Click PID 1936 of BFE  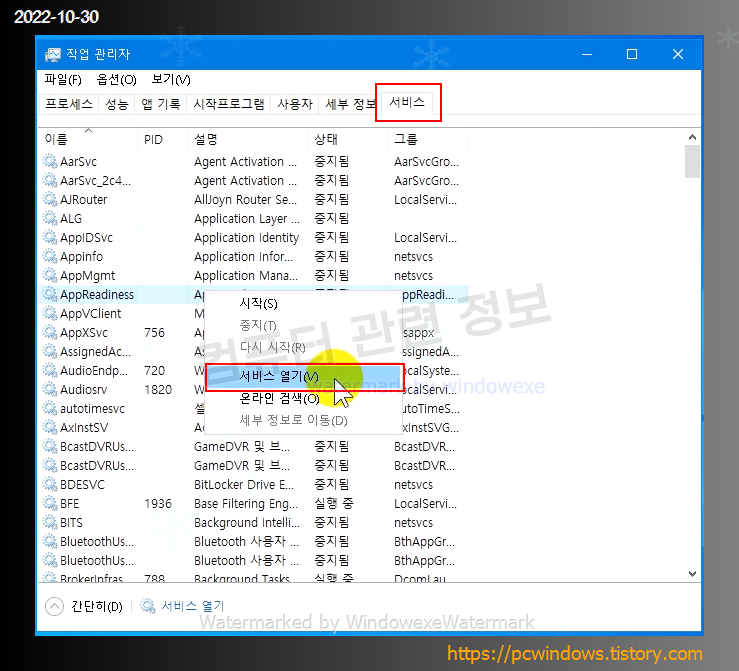158,504
